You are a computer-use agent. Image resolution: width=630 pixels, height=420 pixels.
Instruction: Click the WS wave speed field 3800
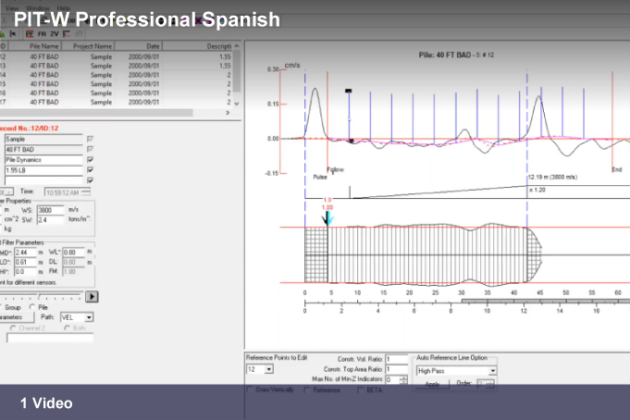(51, 210)
